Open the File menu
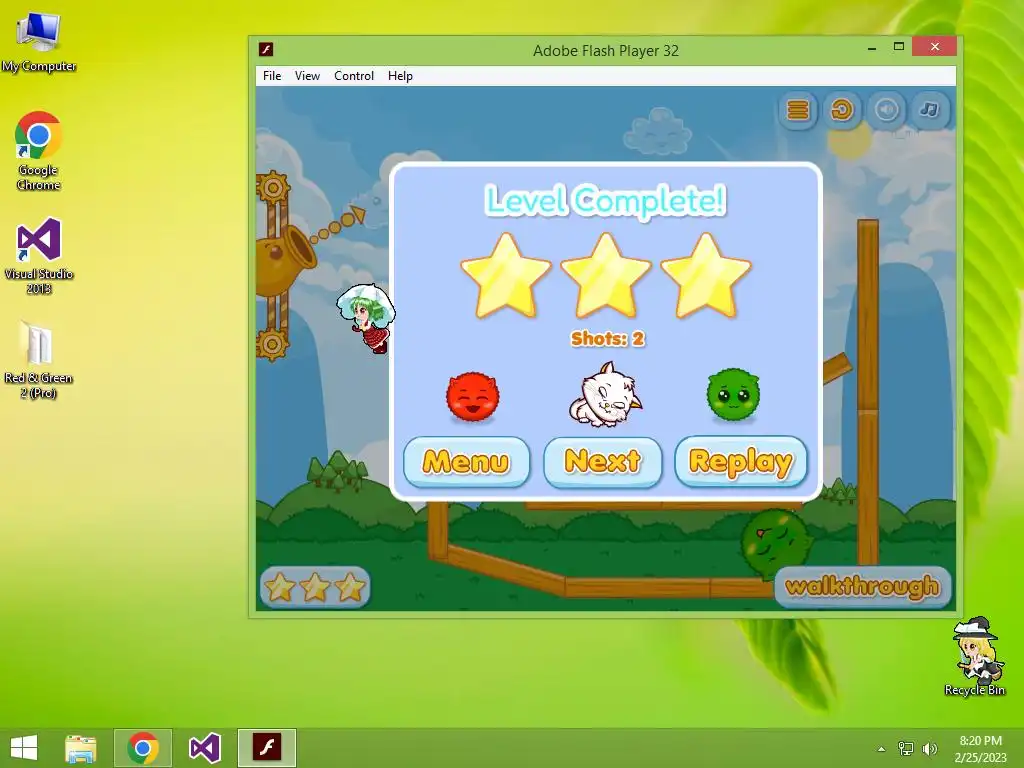This screenshot has width=1024, height=768. coord(272,76)
